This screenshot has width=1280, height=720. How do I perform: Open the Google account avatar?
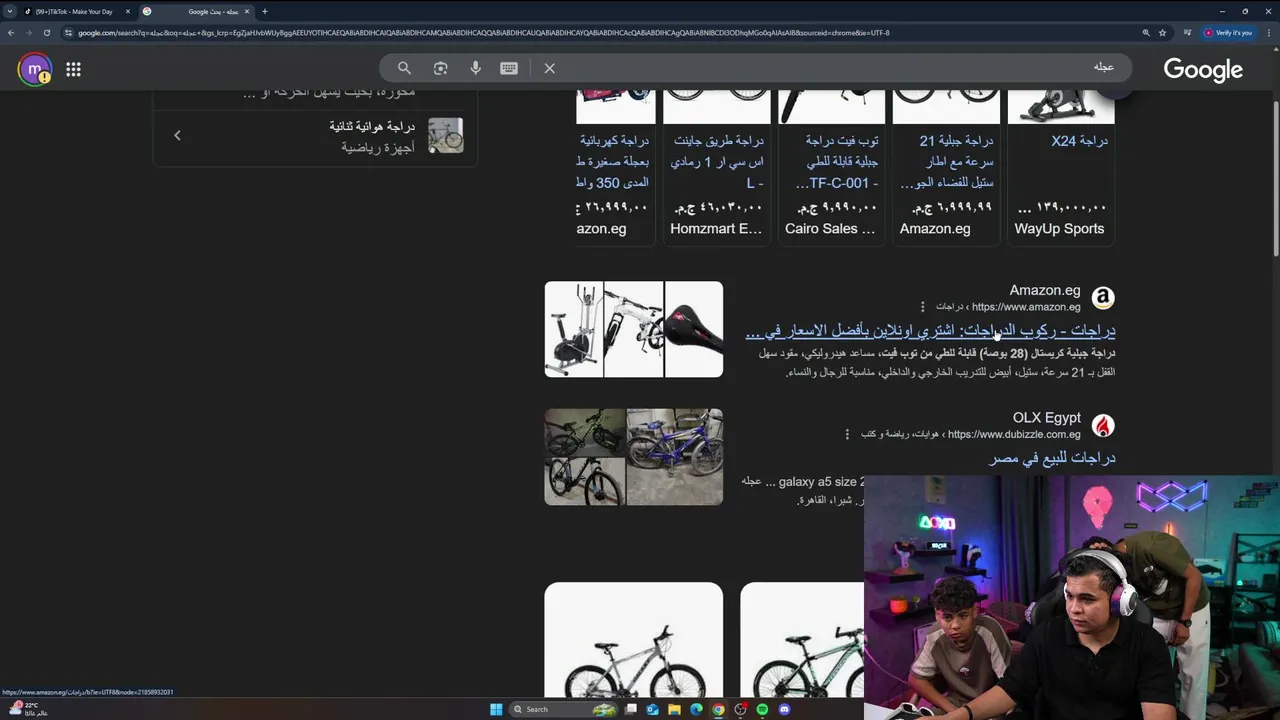click(34, 69)
